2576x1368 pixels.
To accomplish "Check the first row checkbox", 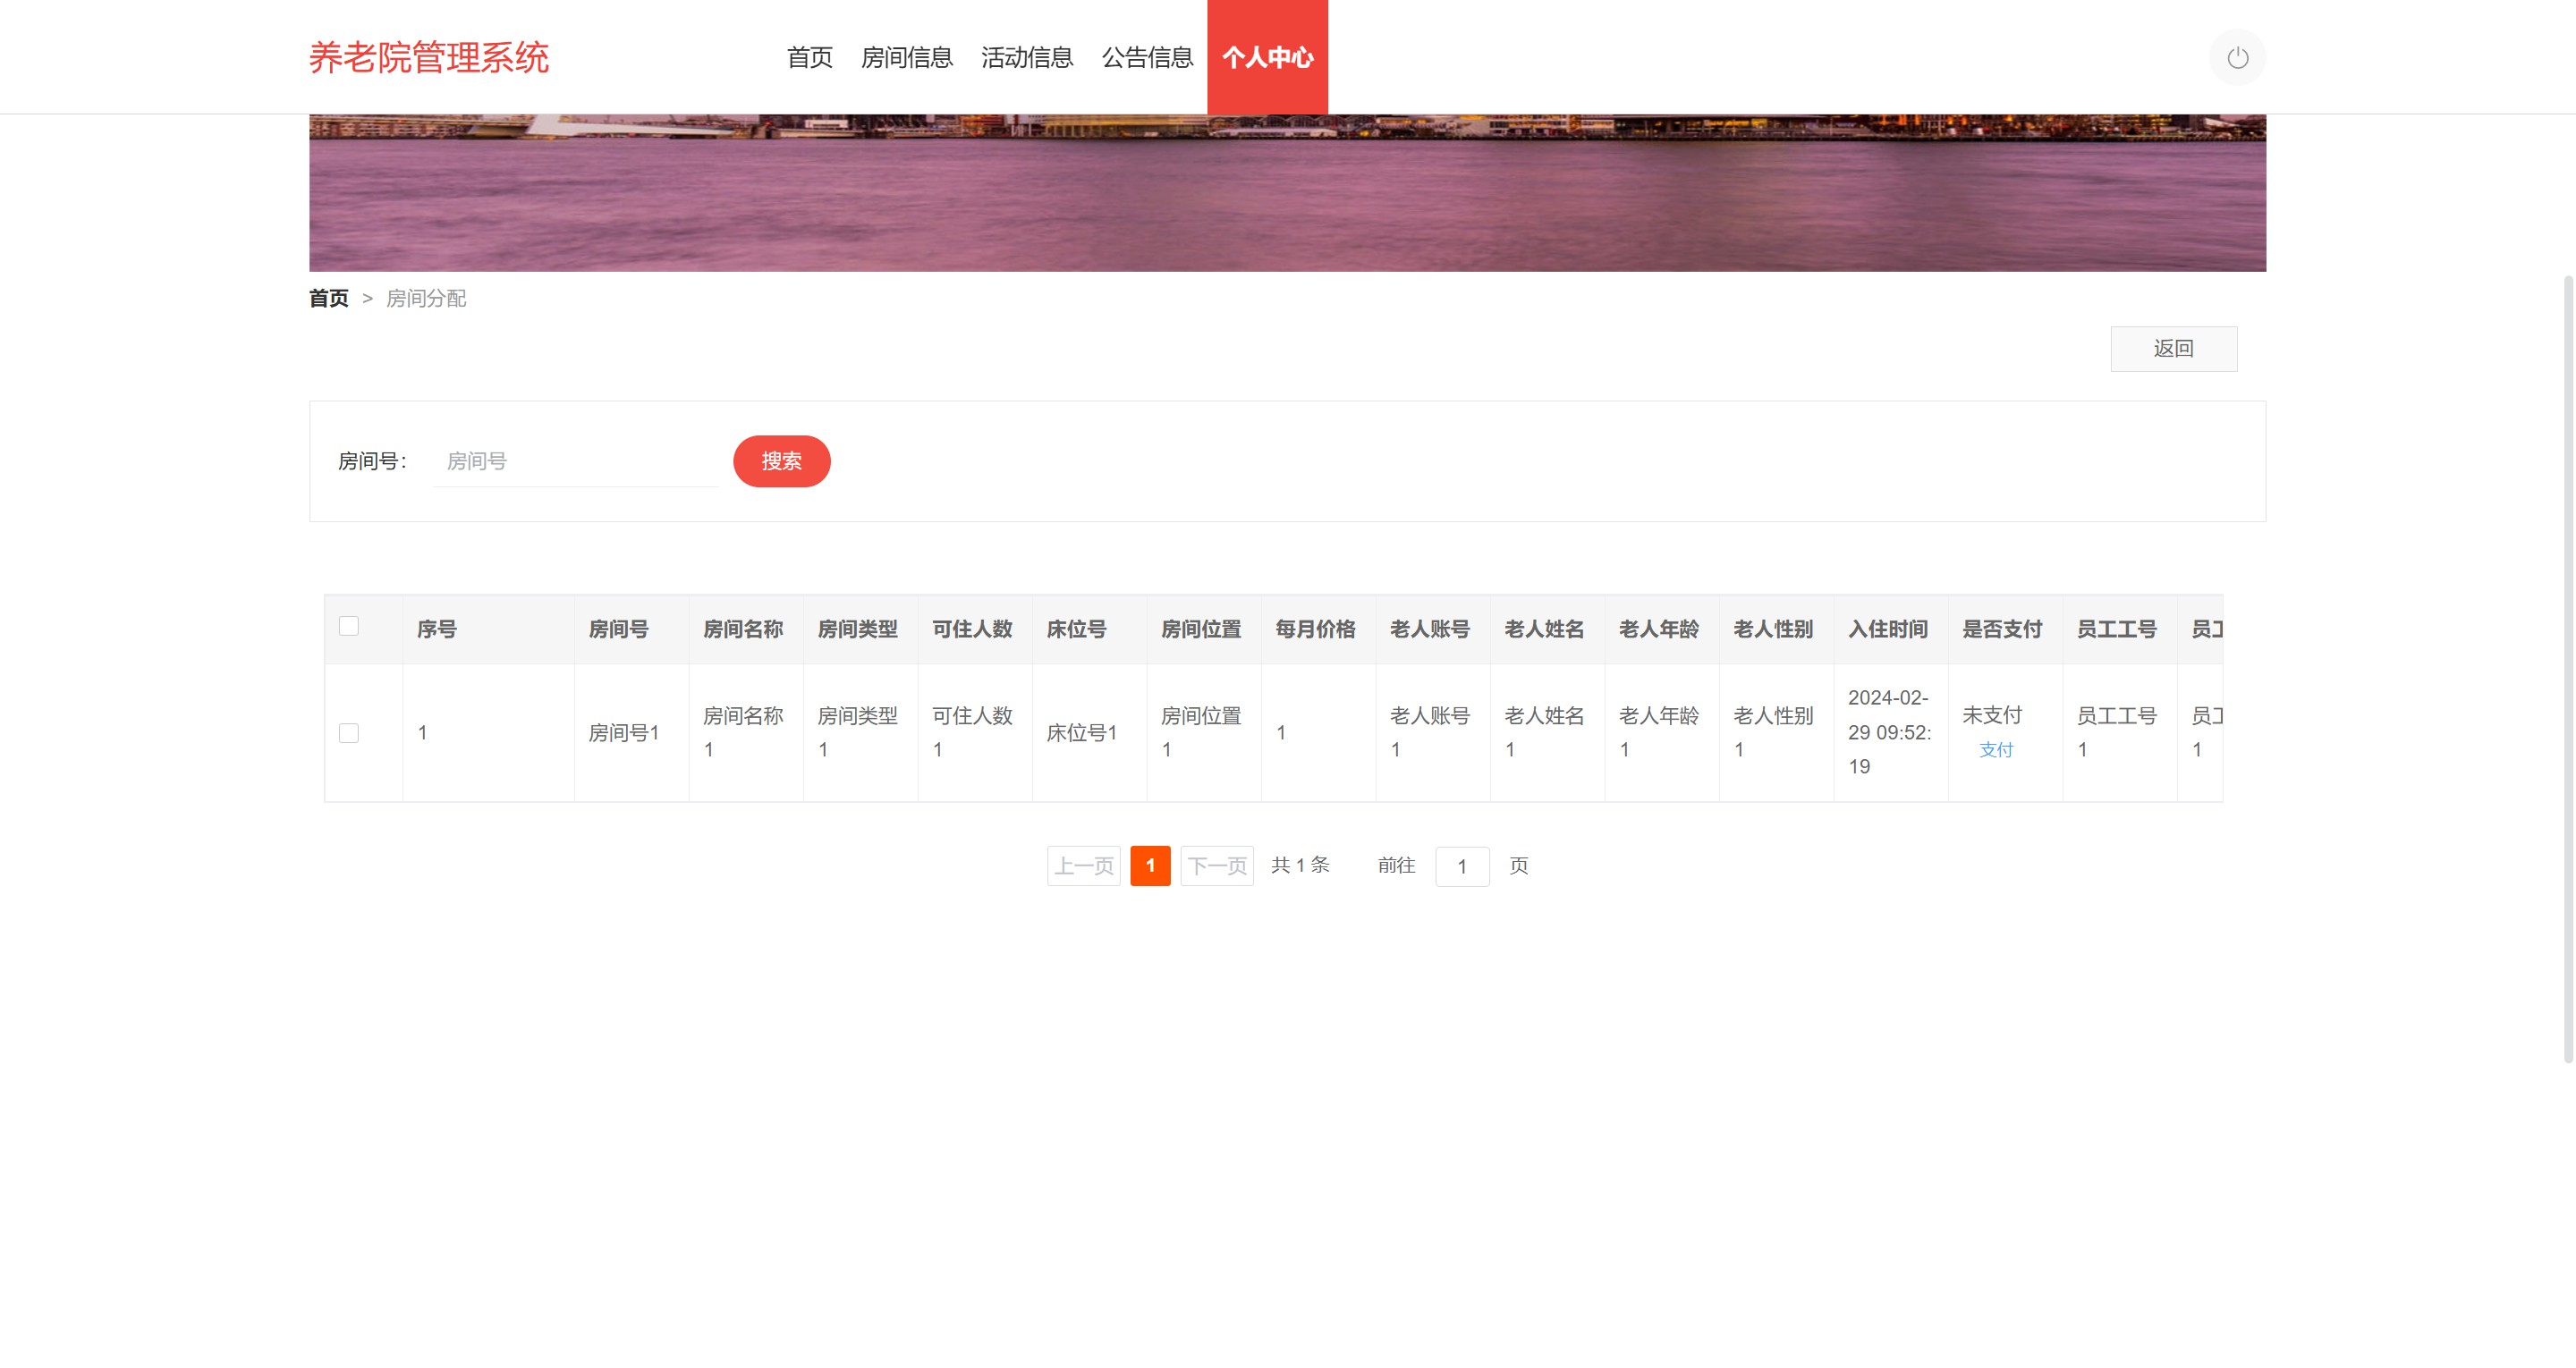I will 349,733.
